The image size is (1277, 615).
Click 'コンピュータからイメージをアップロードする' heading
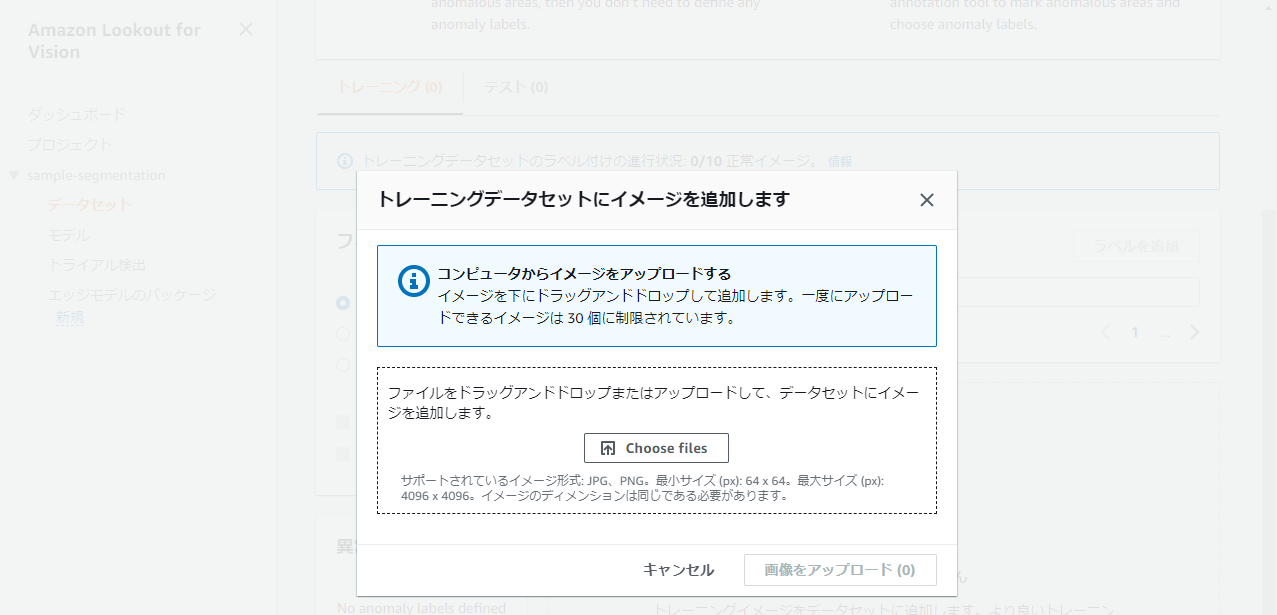click(x=584, y=274)
